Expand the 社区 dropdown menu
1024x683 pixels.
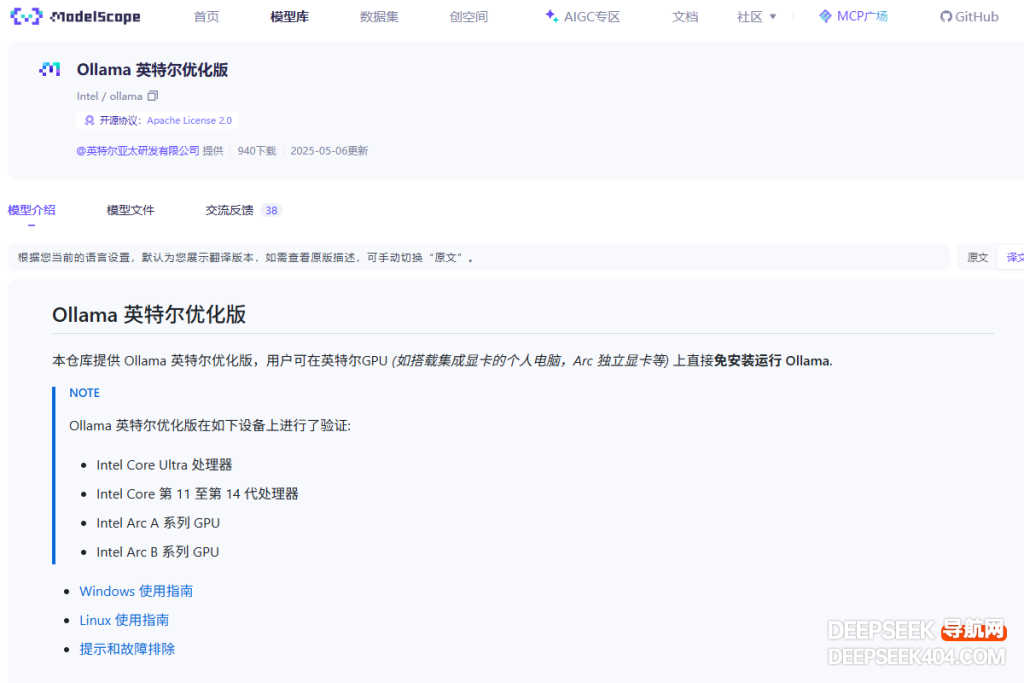coord(756,16)
